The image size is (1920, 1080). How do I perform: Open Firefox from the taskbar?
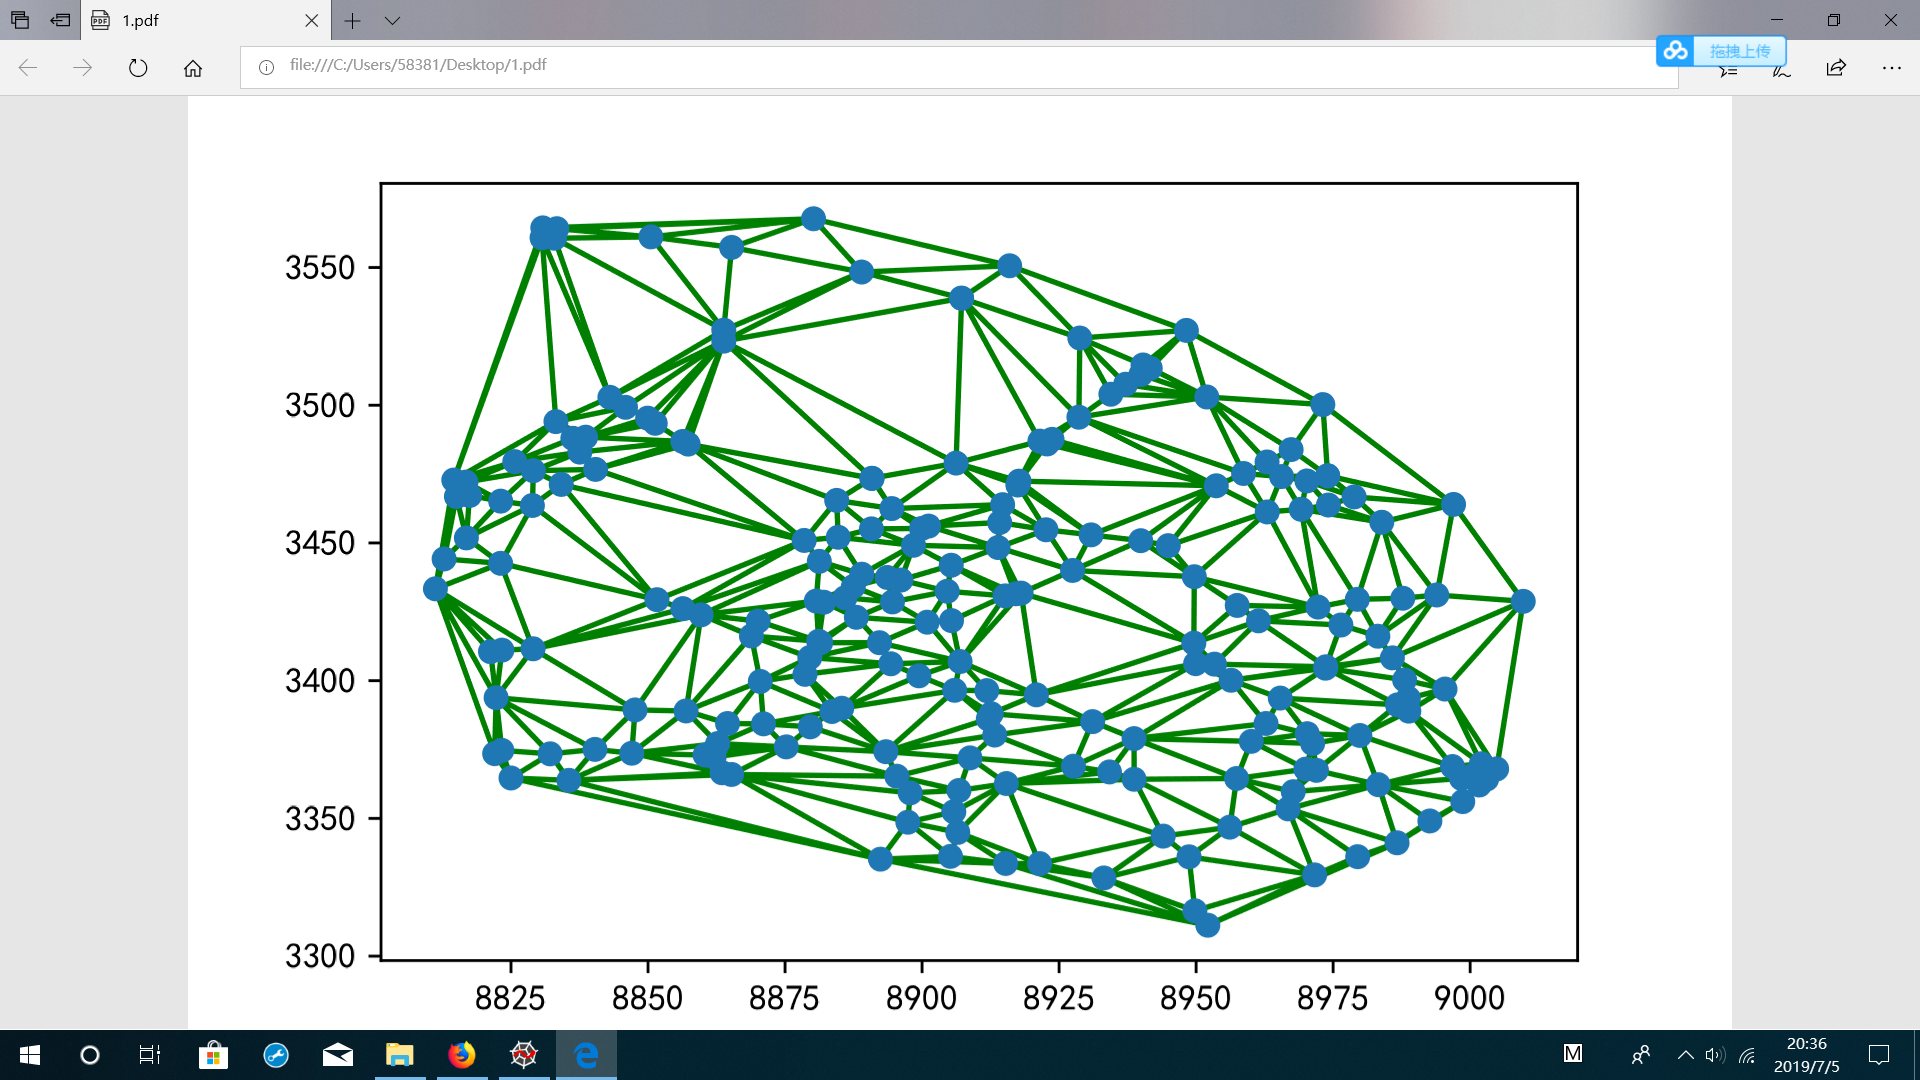tap(461, 1055)
